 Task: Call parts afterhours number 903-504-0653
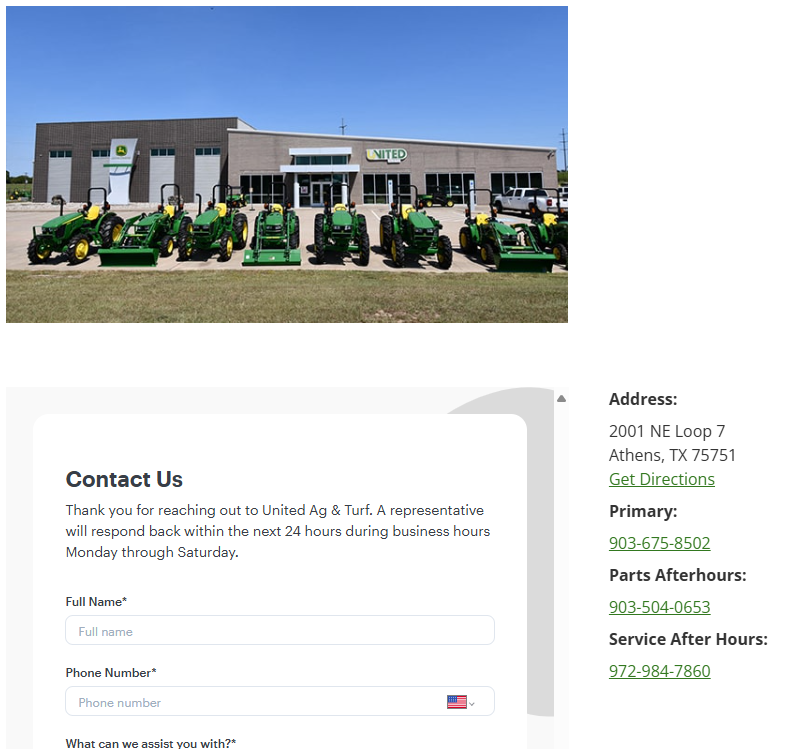tap(659, 607)
